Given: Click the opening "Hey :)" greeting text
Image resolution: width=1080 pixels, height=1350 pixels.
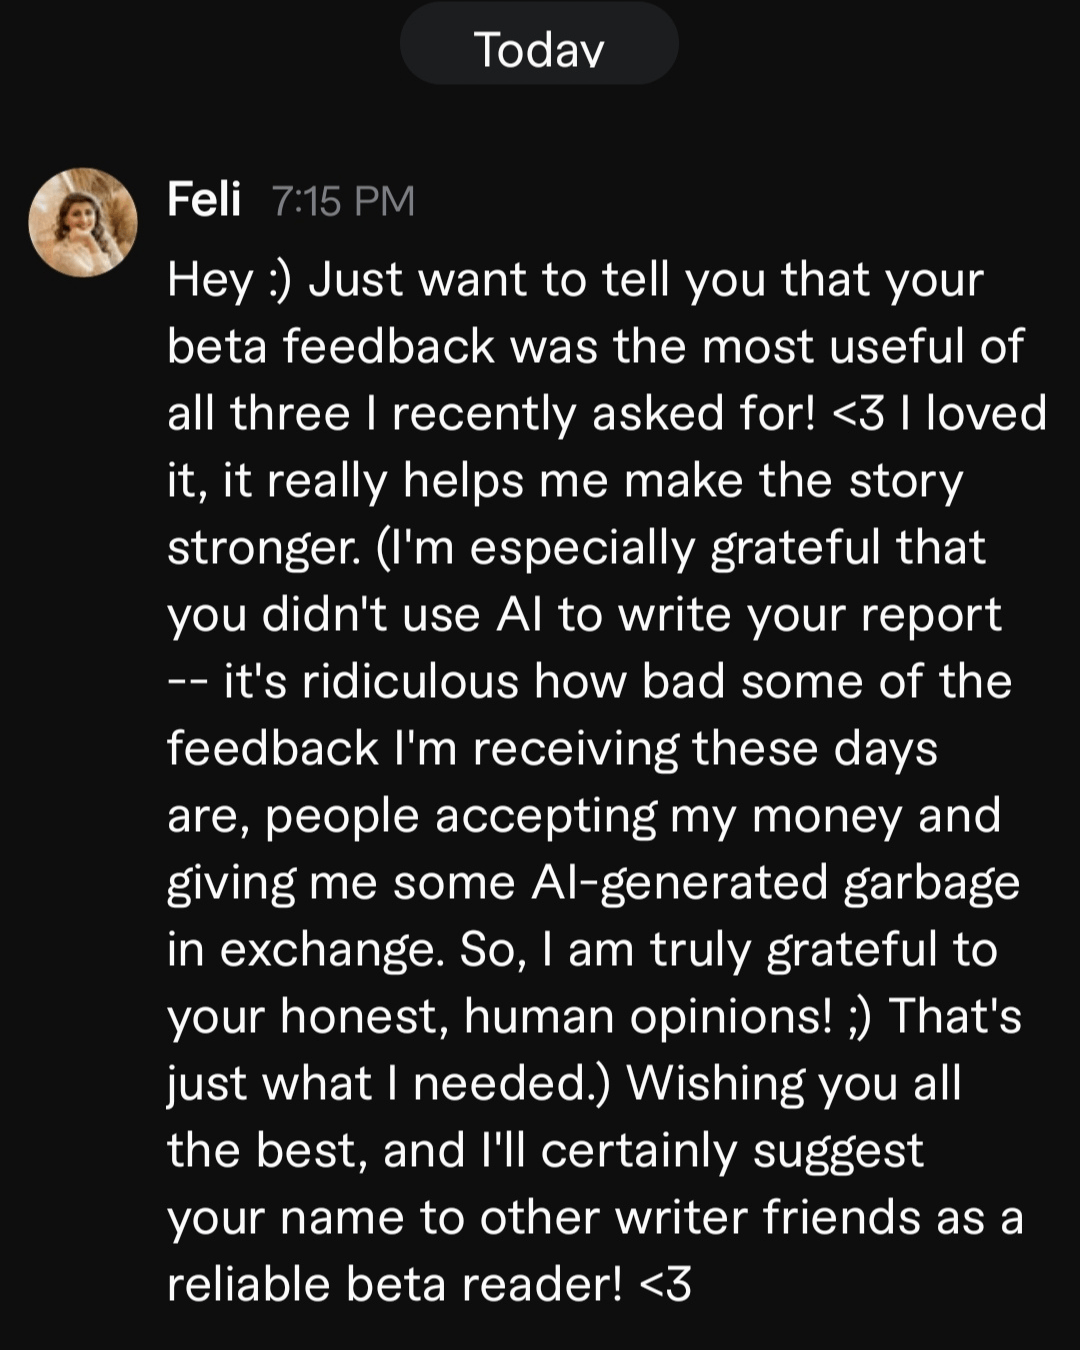Looking at the screenshot, I should [x=228, y=279].
